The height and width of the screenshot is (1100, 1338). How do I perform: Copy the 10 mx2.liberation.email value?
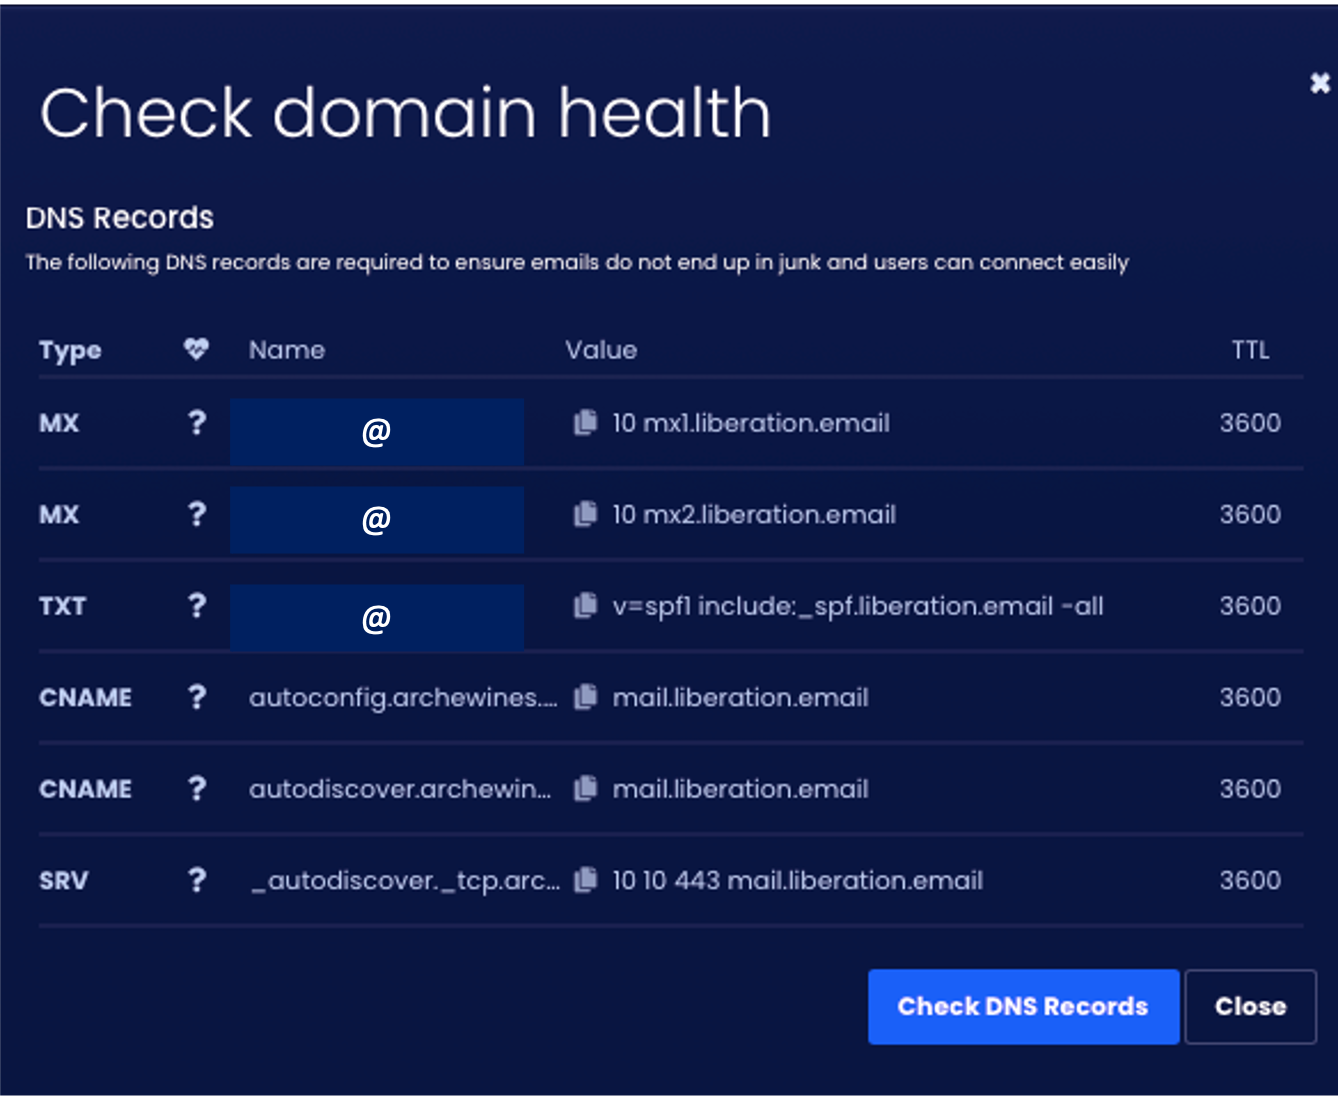point(585,514)
